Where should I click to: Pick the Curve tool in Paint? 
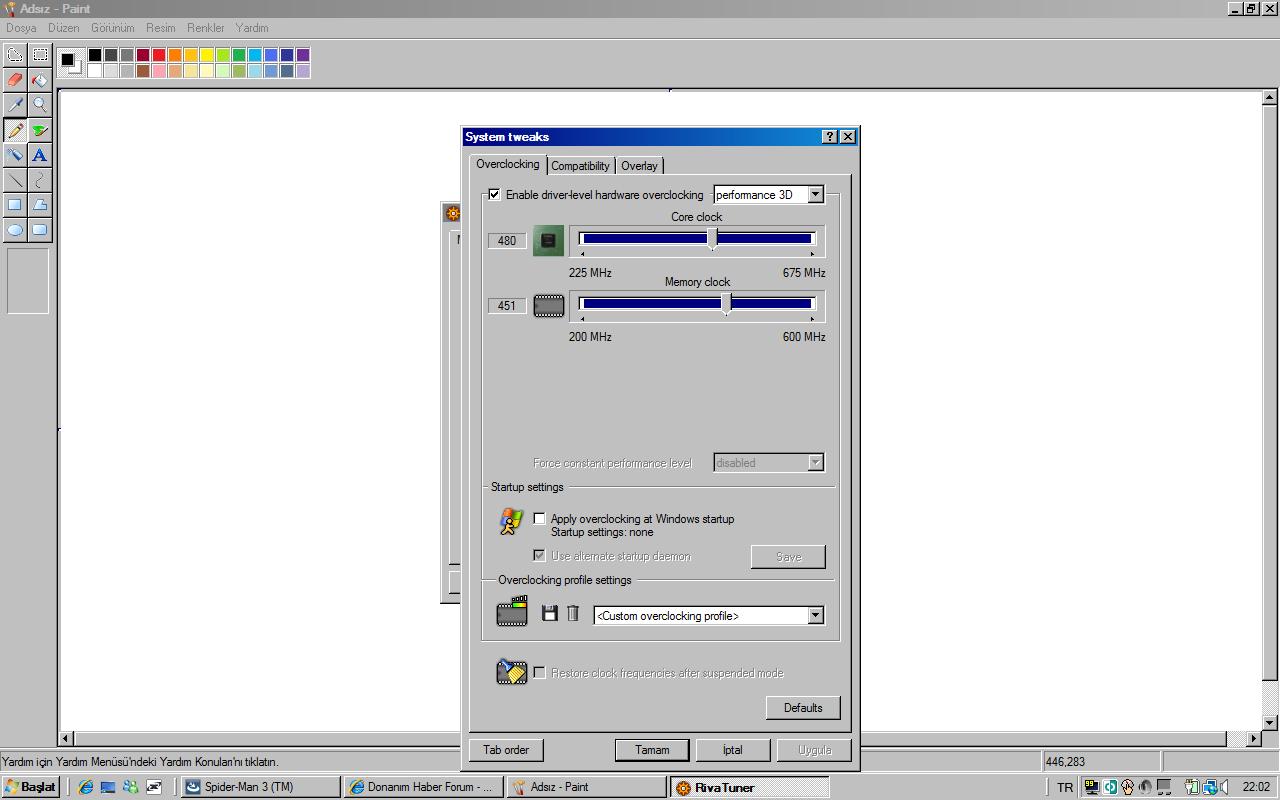point(40,180)
